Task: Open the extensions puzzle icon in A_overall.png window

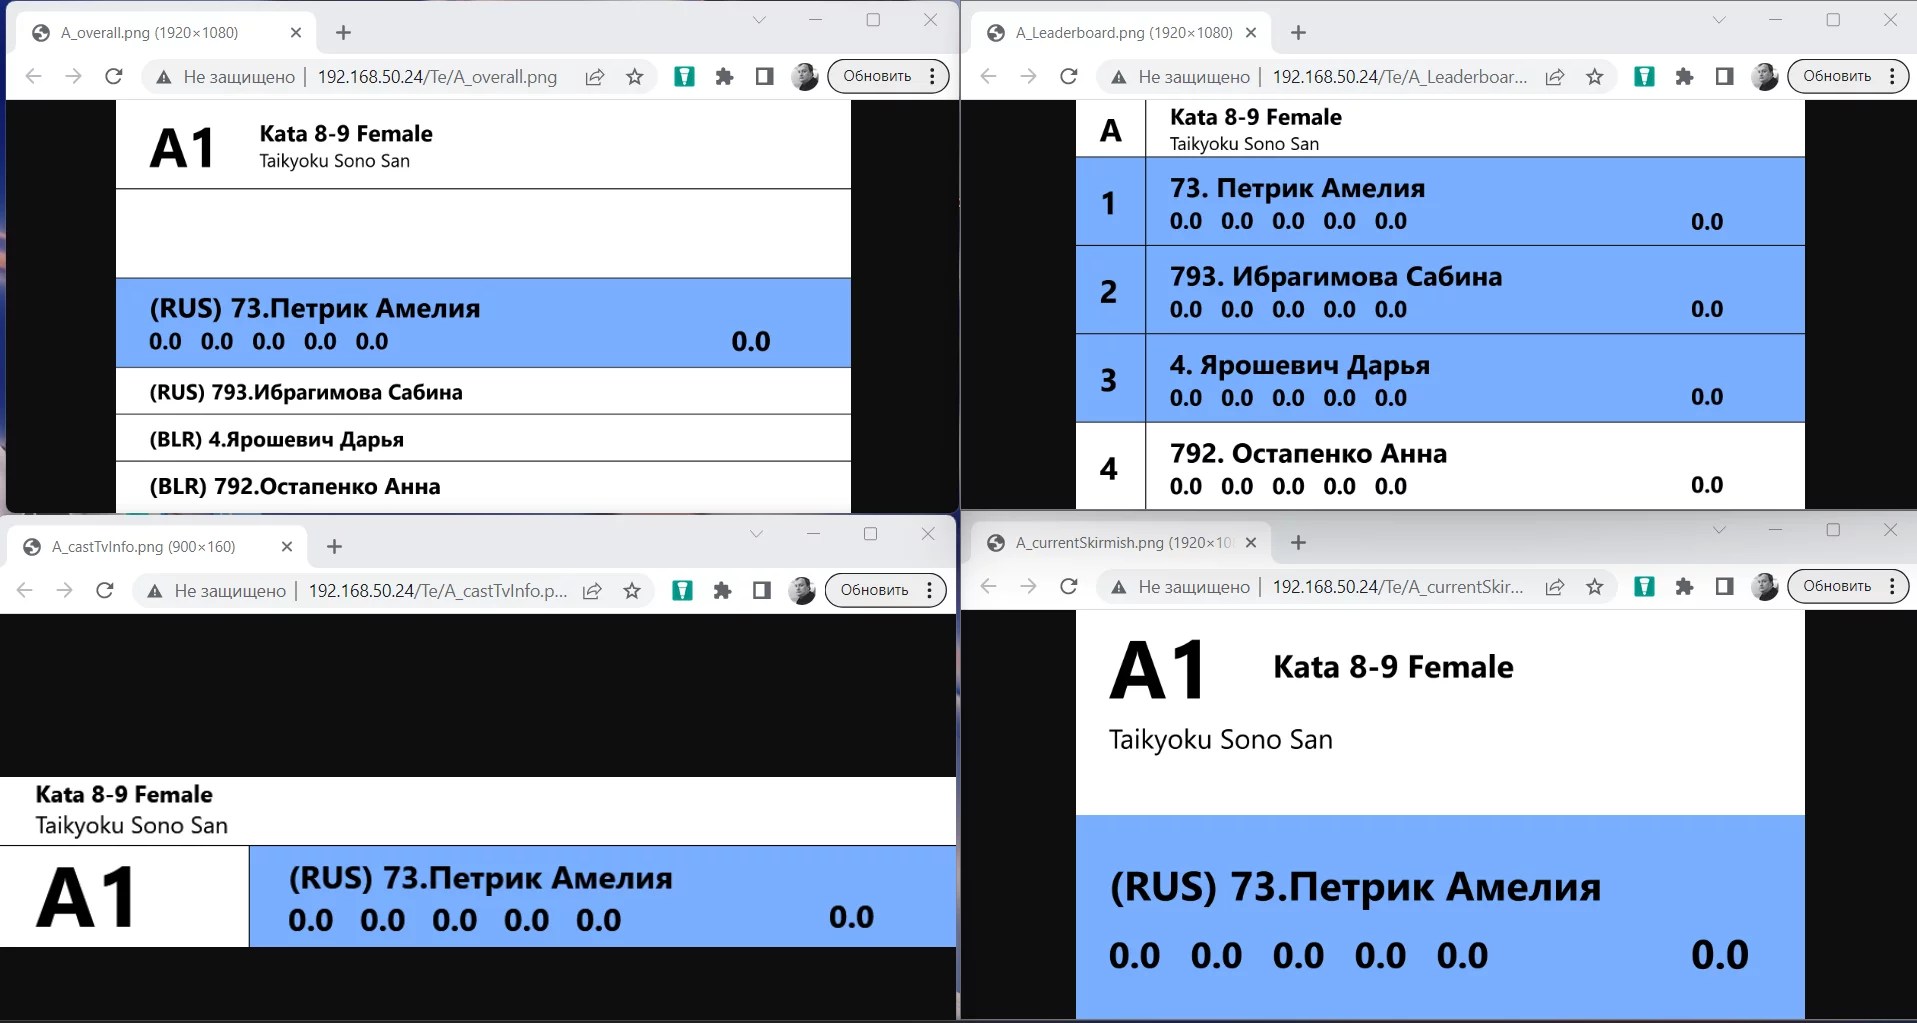Action: click(x=725, y=77)
